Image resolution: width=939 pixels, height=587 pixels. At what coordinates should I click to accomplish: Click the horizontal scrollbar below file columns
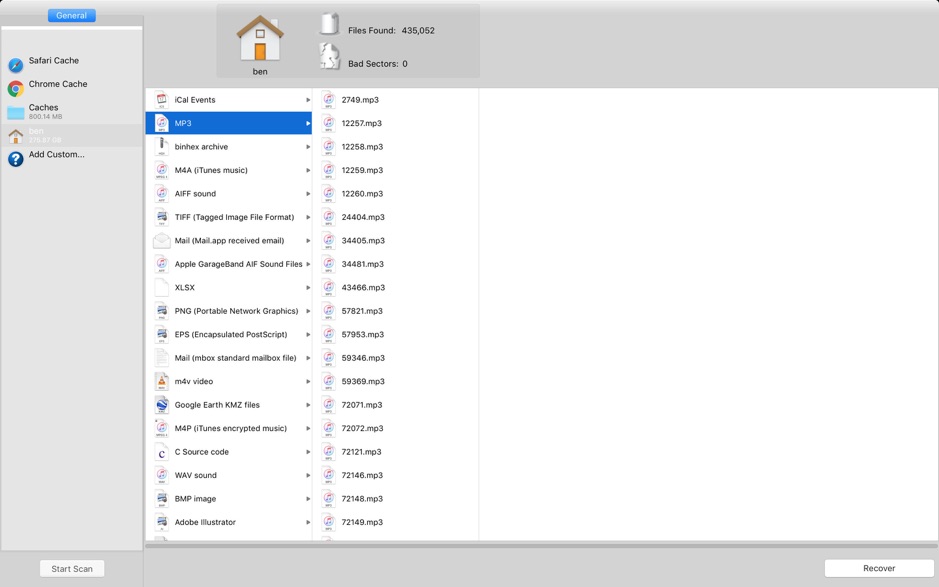541,545
